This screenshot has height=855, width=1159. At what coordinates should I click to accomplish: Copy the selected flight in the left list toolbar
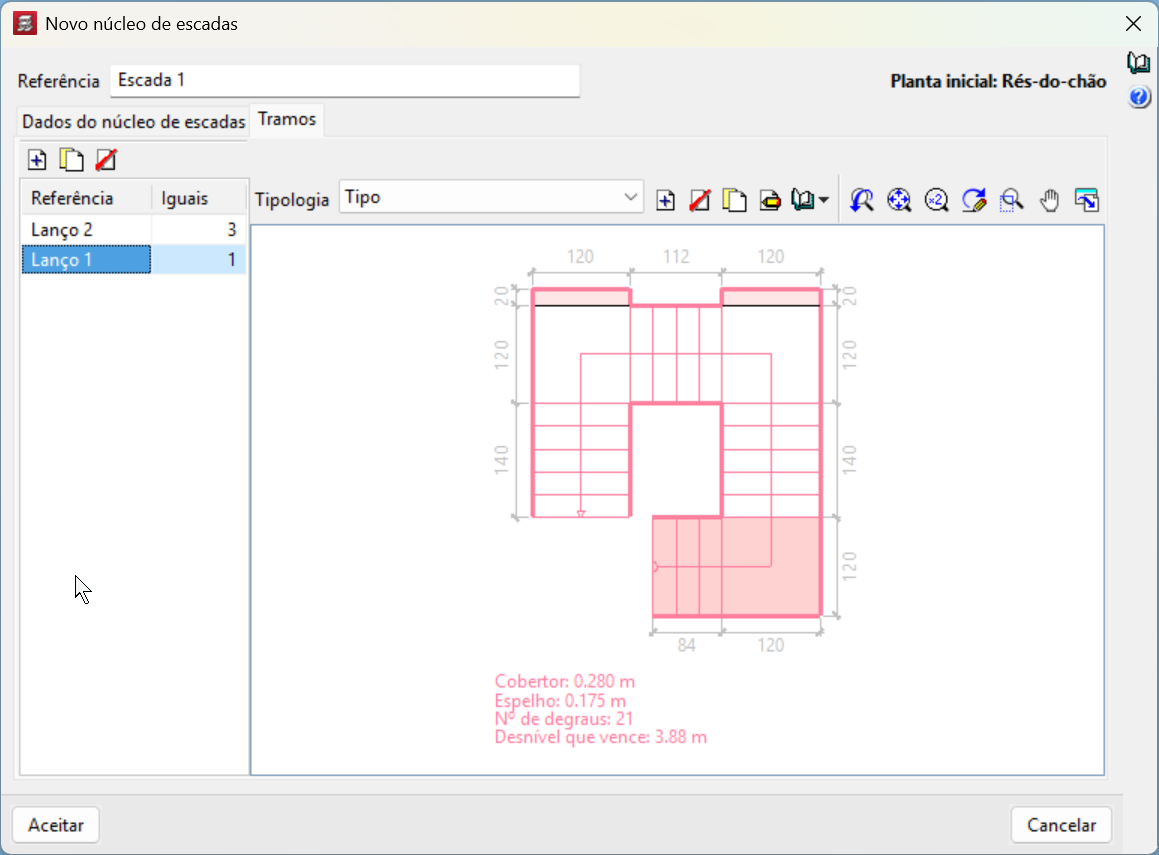click(x=71, y=160)
